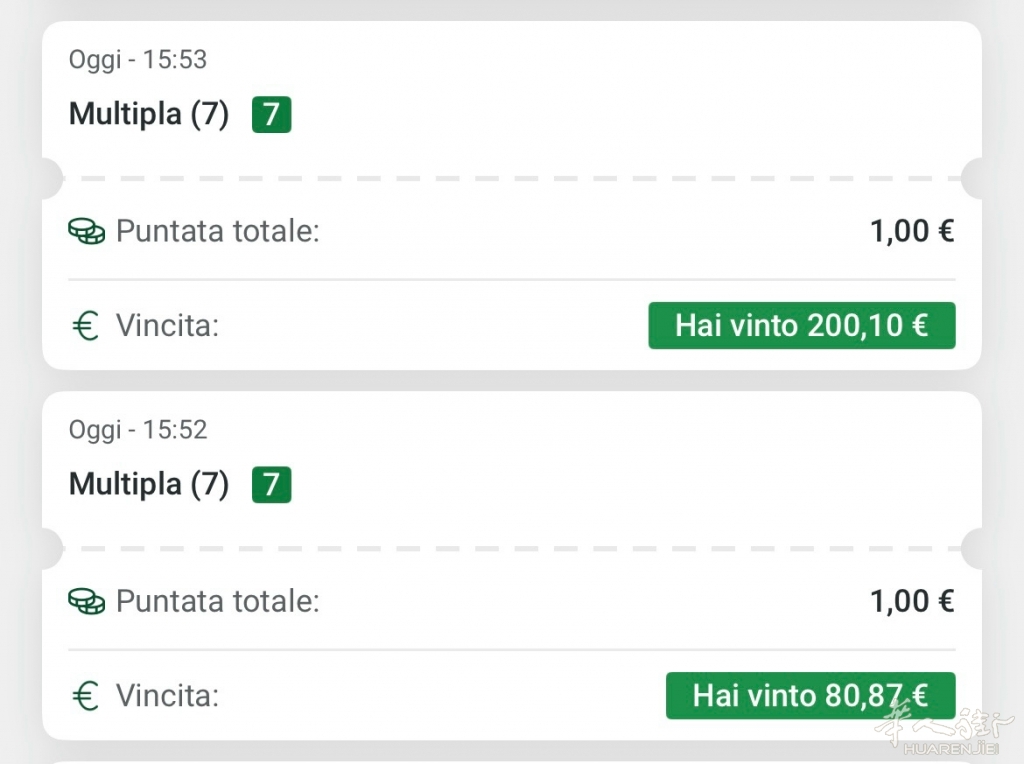Click Puntata totale label in the 15:52 bet
This screenshot has height=764, width=1024.
(x=218, y=602)
